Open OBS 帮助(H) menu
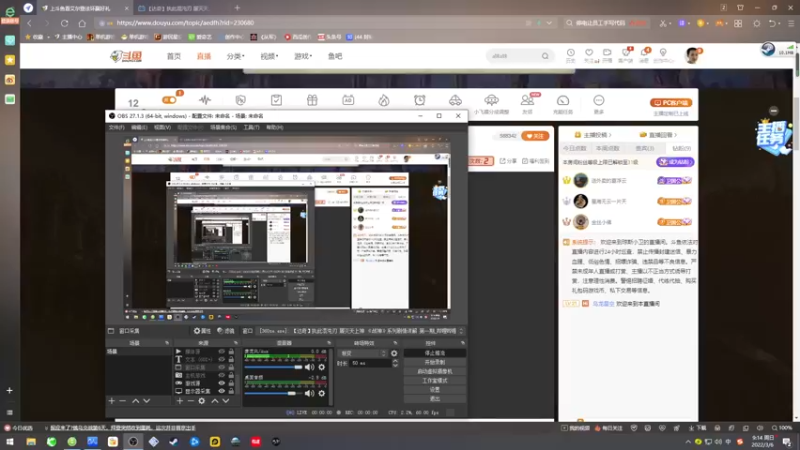 point(274,127)
